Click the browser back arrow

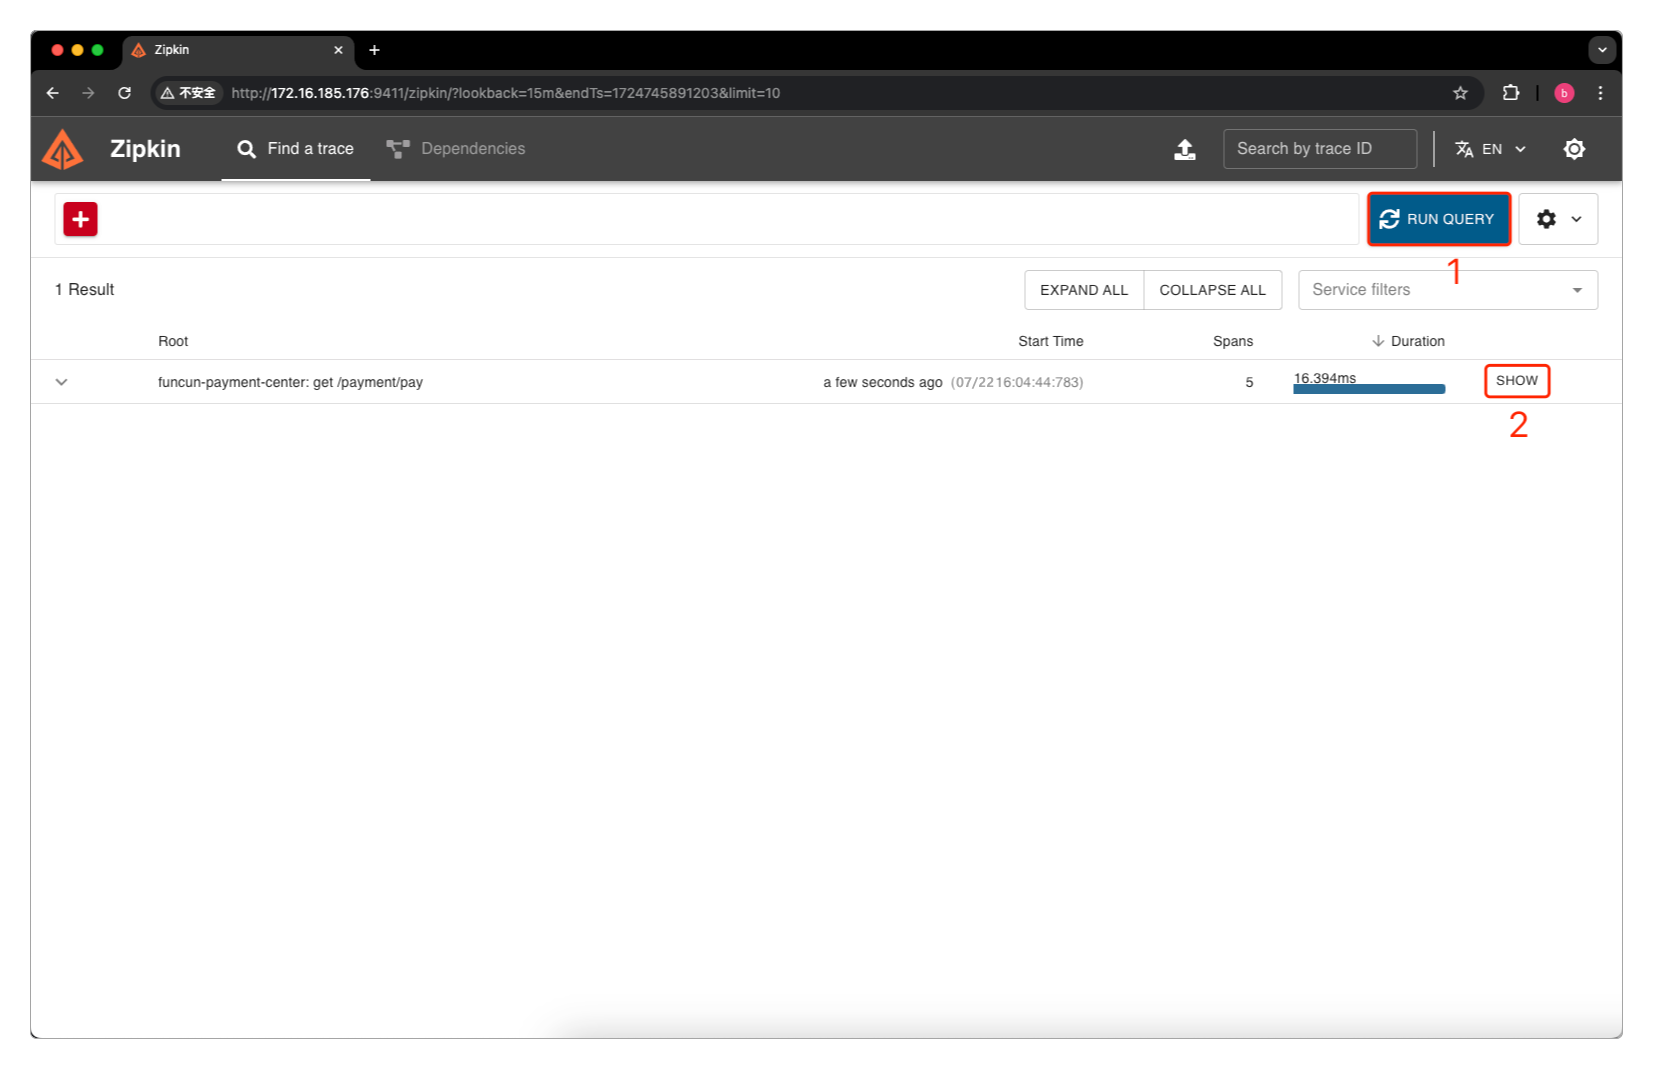click(53, 93)
